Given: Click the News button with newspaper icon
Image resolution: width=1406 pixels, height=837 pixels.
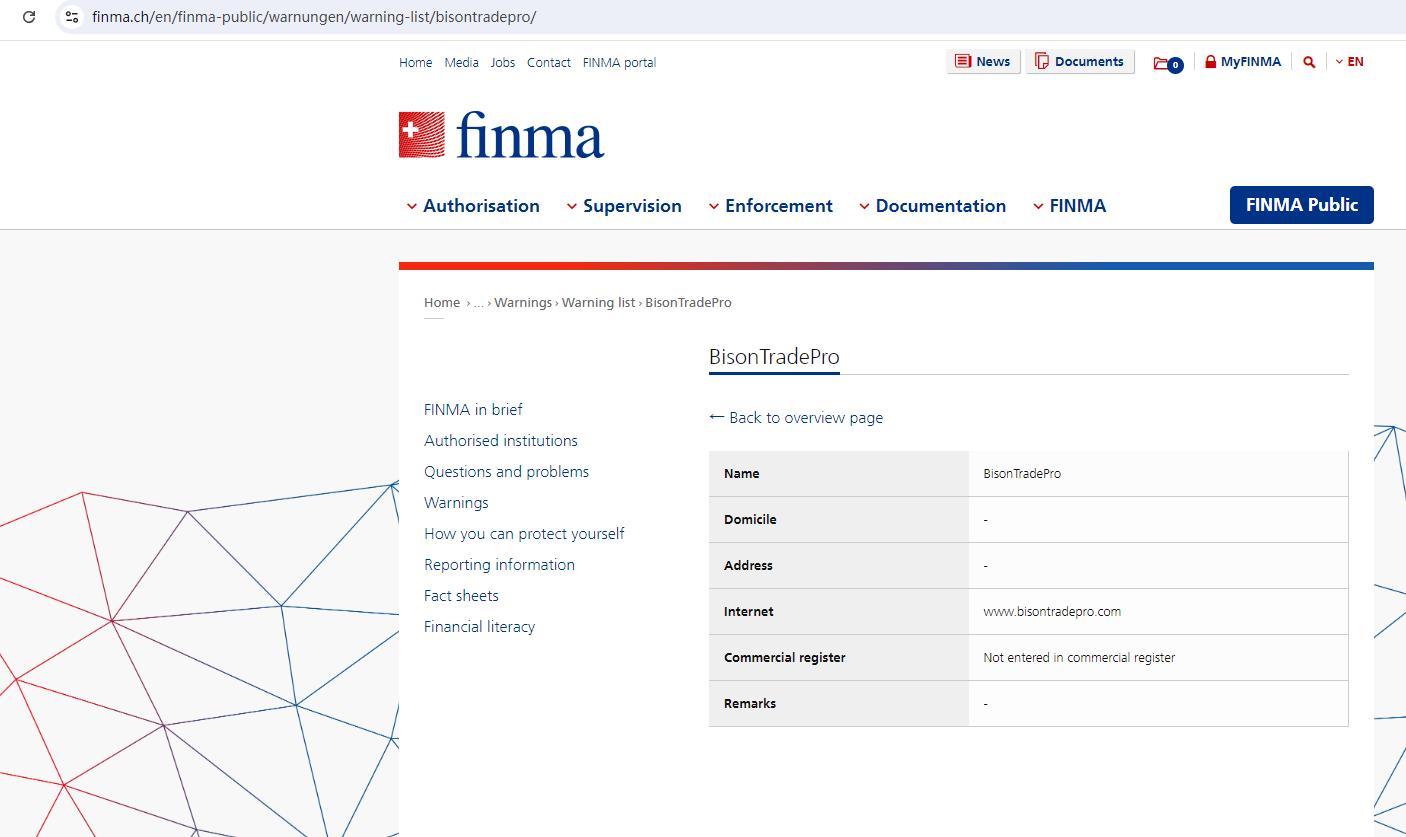Looking at the screenshot, I should click(983, 62).
